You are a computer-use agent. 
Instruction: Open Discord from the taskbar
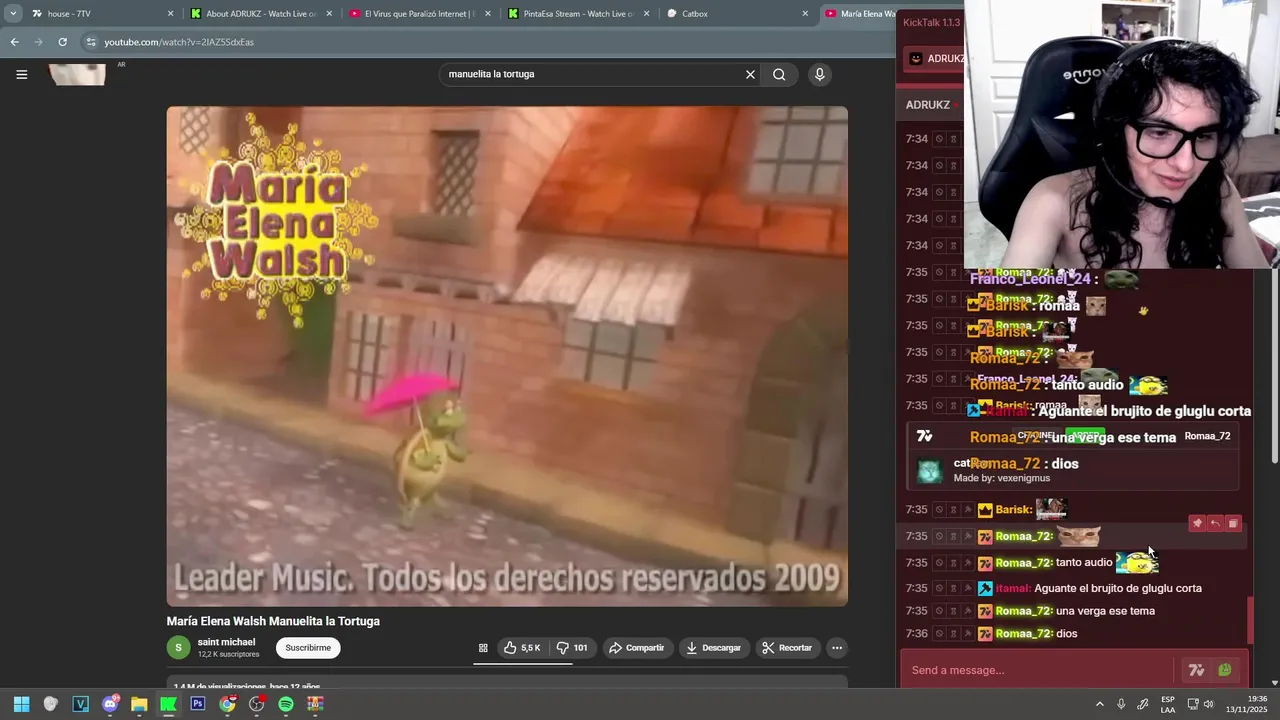point(110,704)
